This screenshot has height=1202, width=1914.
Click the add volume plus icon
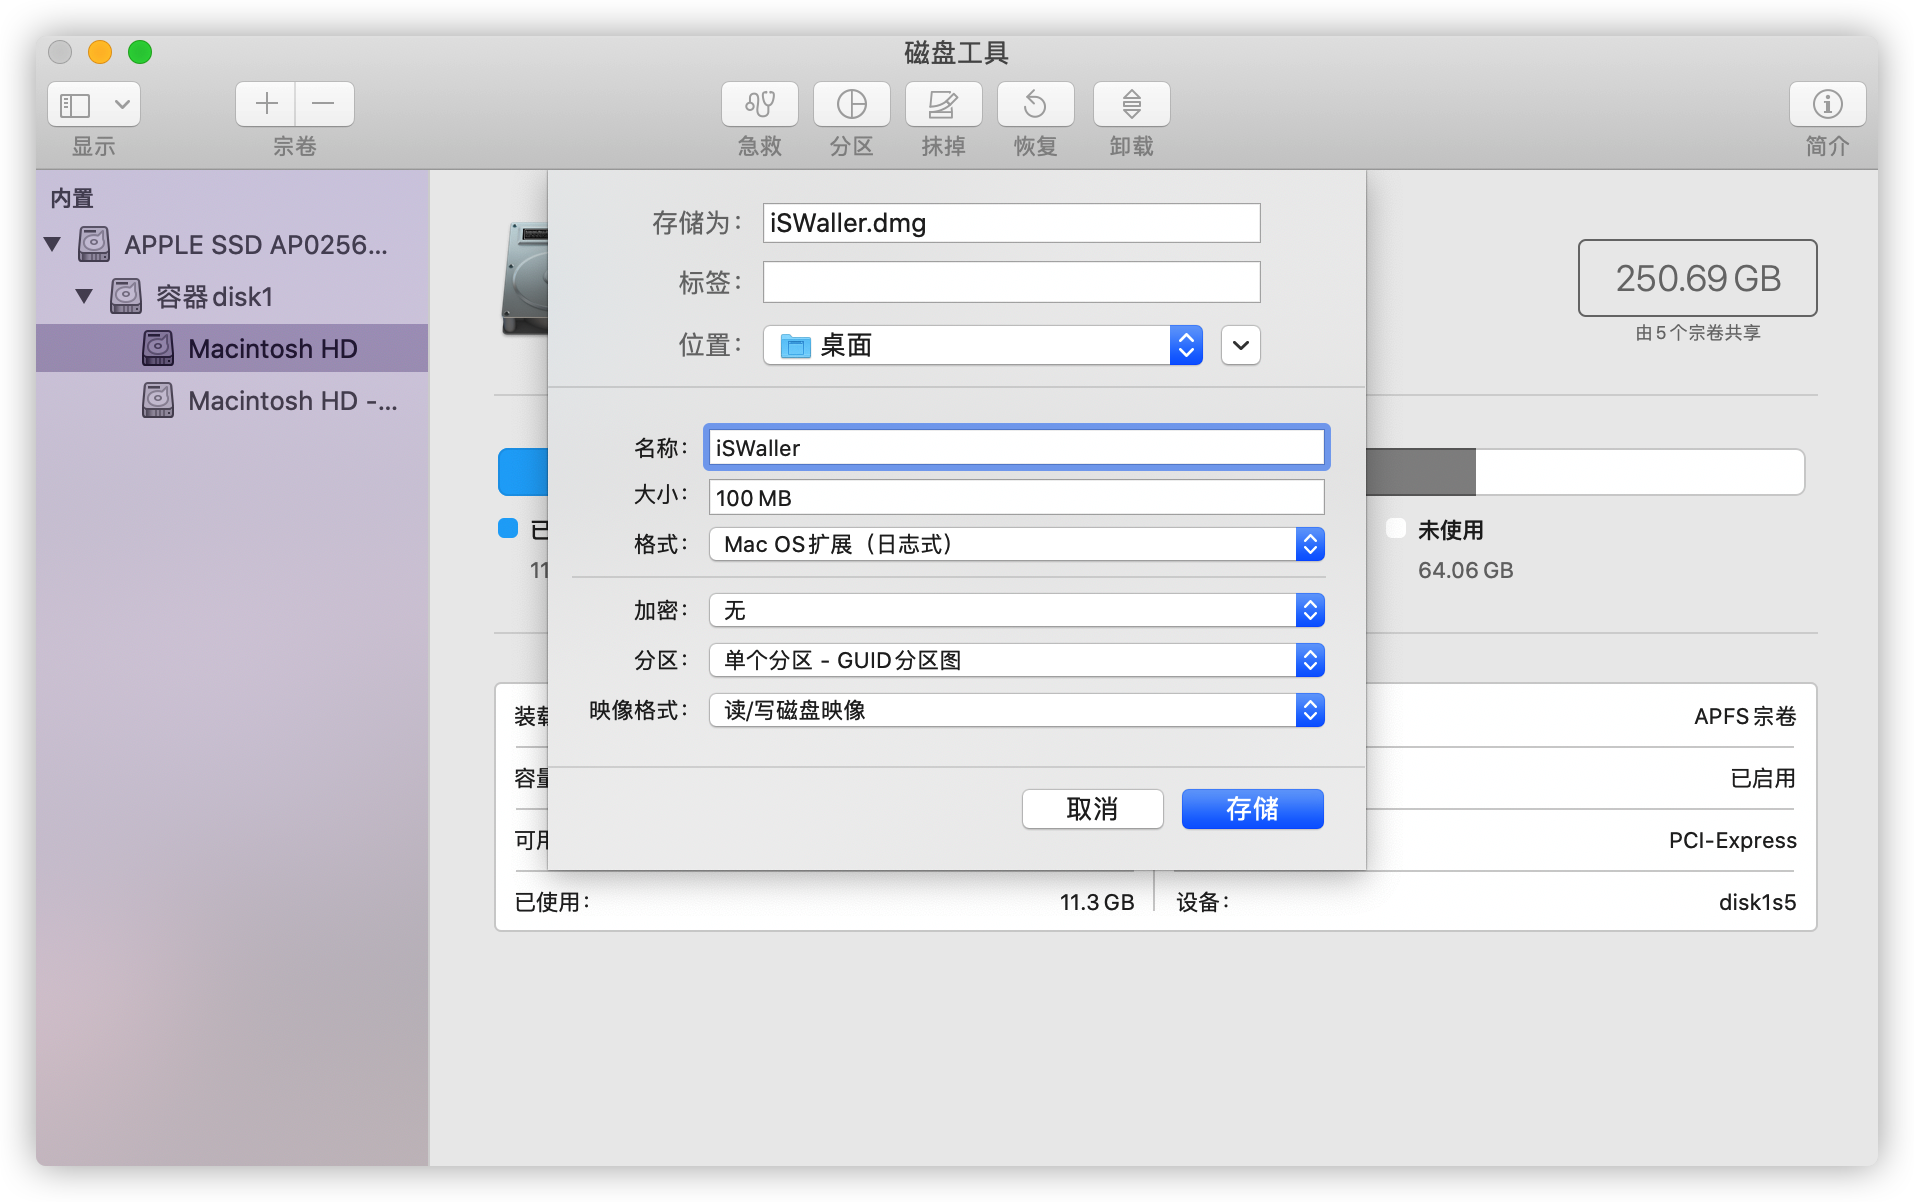coord(266,104)
